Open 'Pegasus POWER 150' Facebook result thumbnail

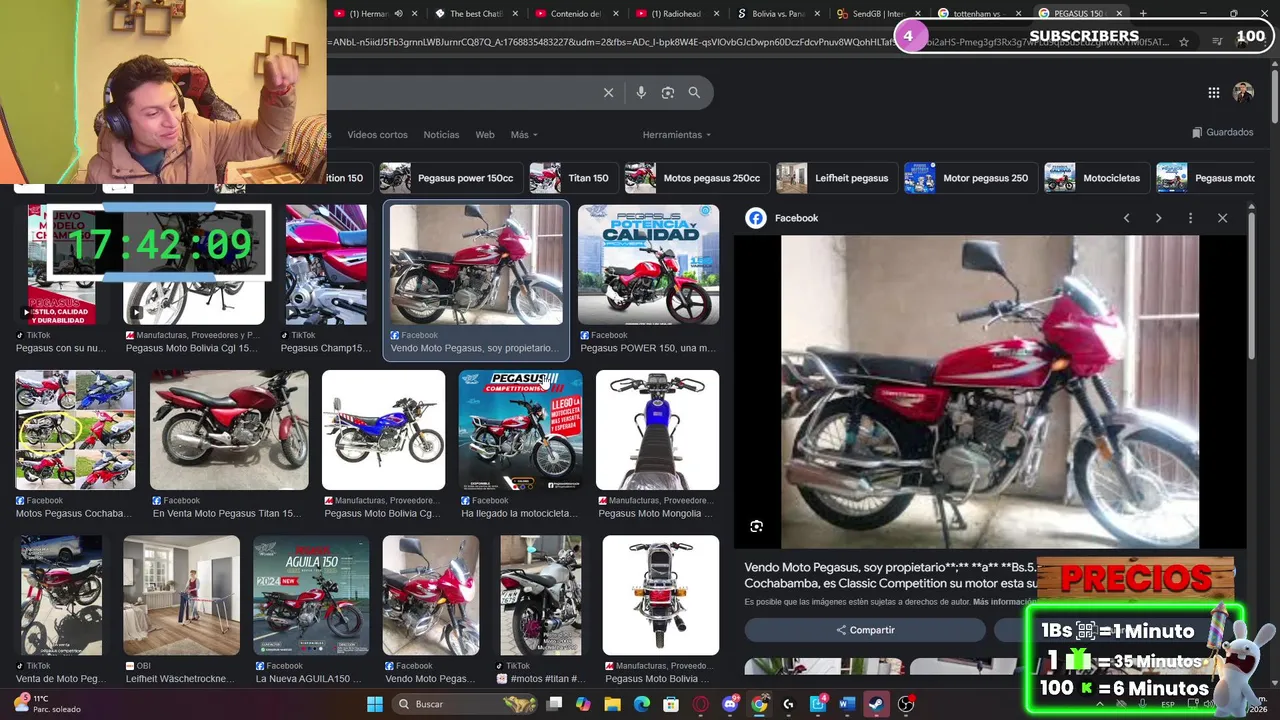648,265
